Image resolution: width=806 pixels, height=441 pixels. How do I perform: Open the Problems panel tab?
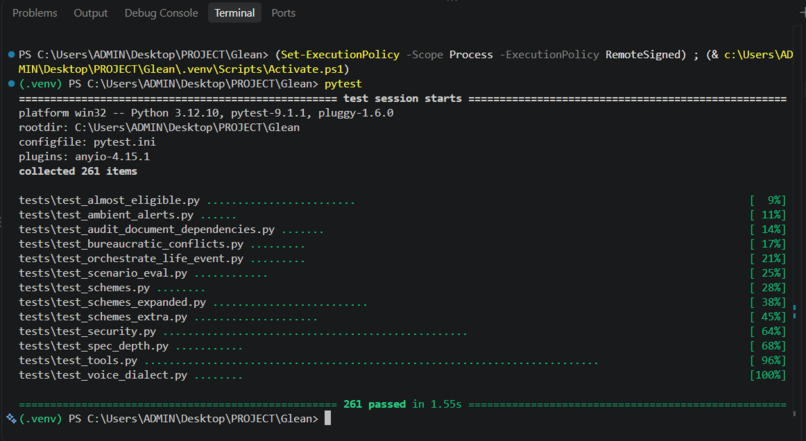pyautogui.click(x=34, y=13)
